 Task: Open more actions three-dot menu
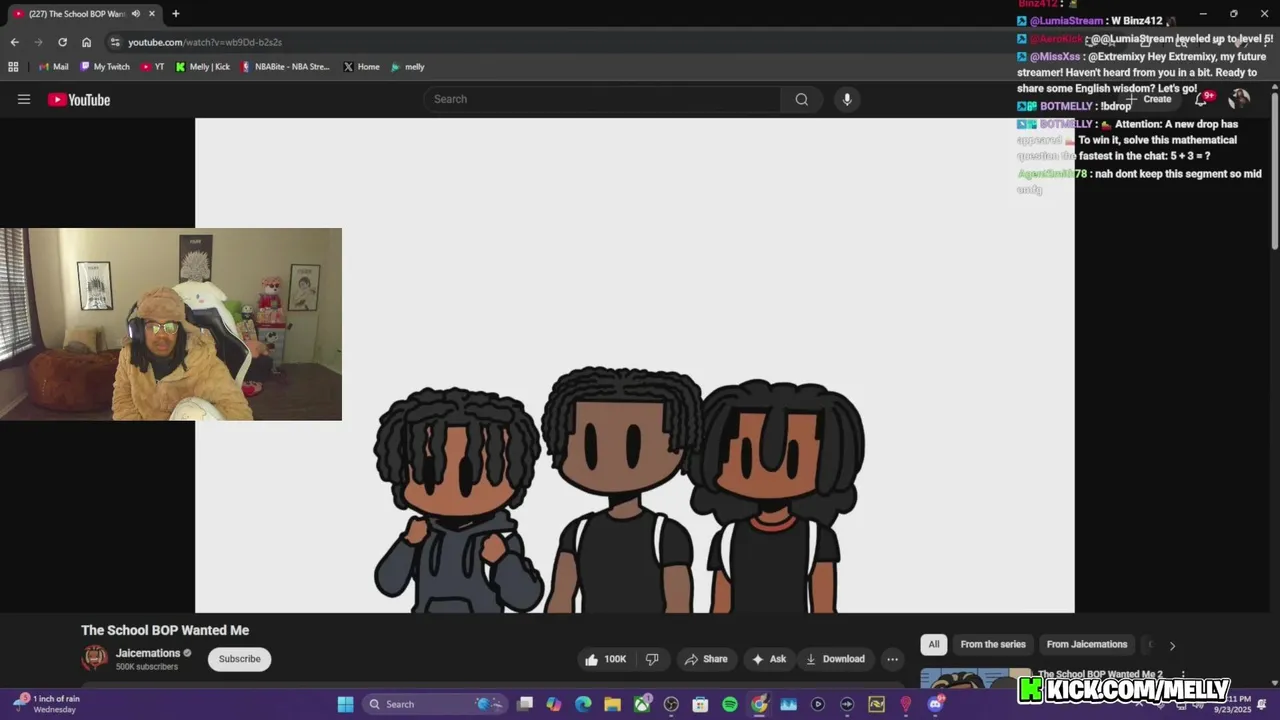892,659
